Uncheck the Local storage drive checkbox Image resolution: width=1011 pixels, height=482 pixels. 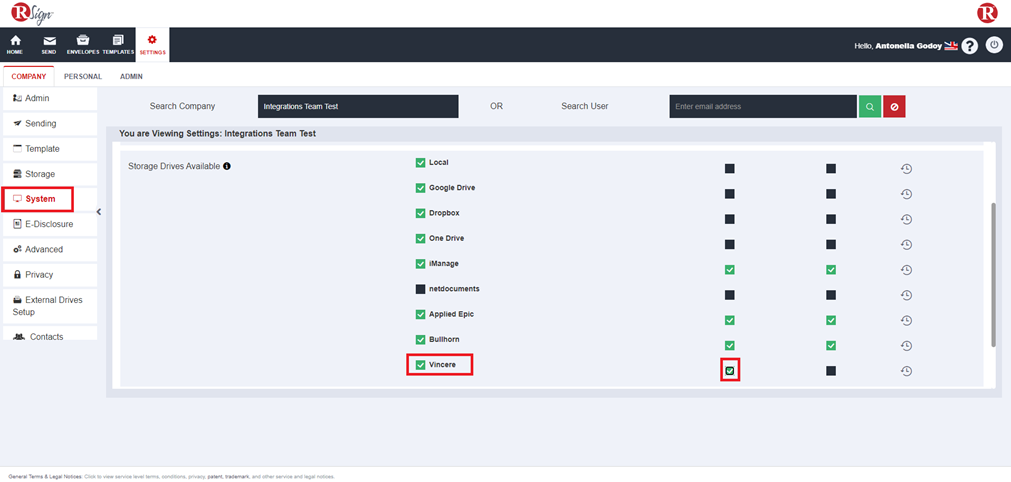click(420, 162)
